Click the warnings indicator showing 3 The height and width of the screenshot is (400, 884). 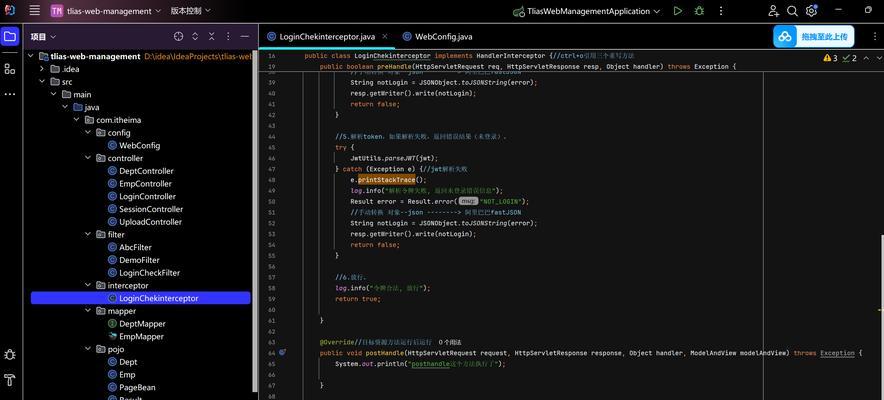pos(830,57)
